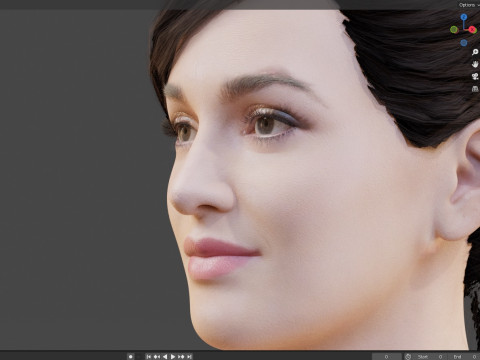Screen dimensions: 480x360
Task: Toggle the auto keying record button
Action: pos(130,357)
